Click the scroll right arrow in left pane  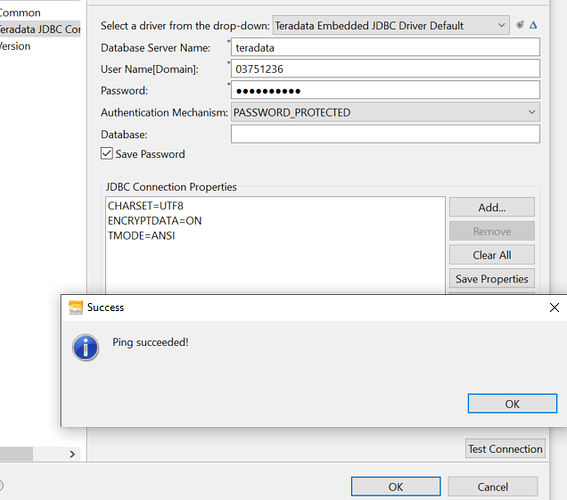tap(72, 454)
